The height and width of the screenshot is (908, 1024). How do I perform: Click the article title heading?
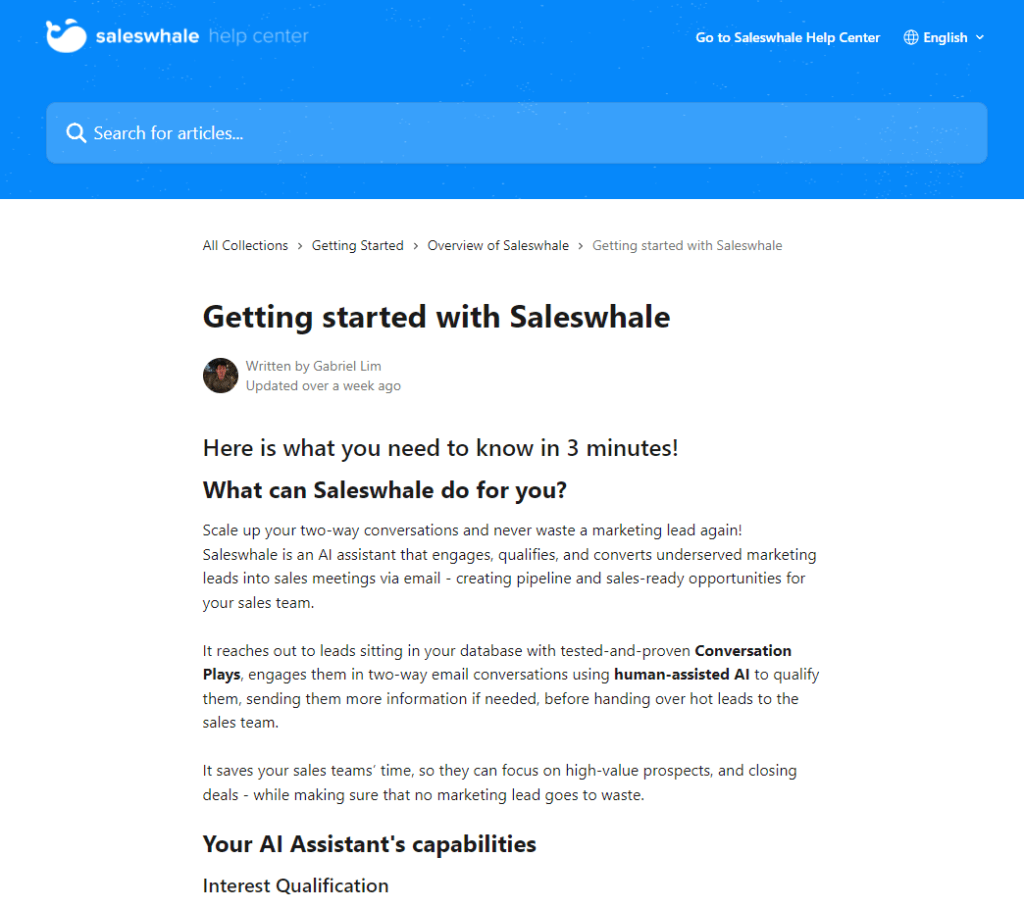(436, 316)
